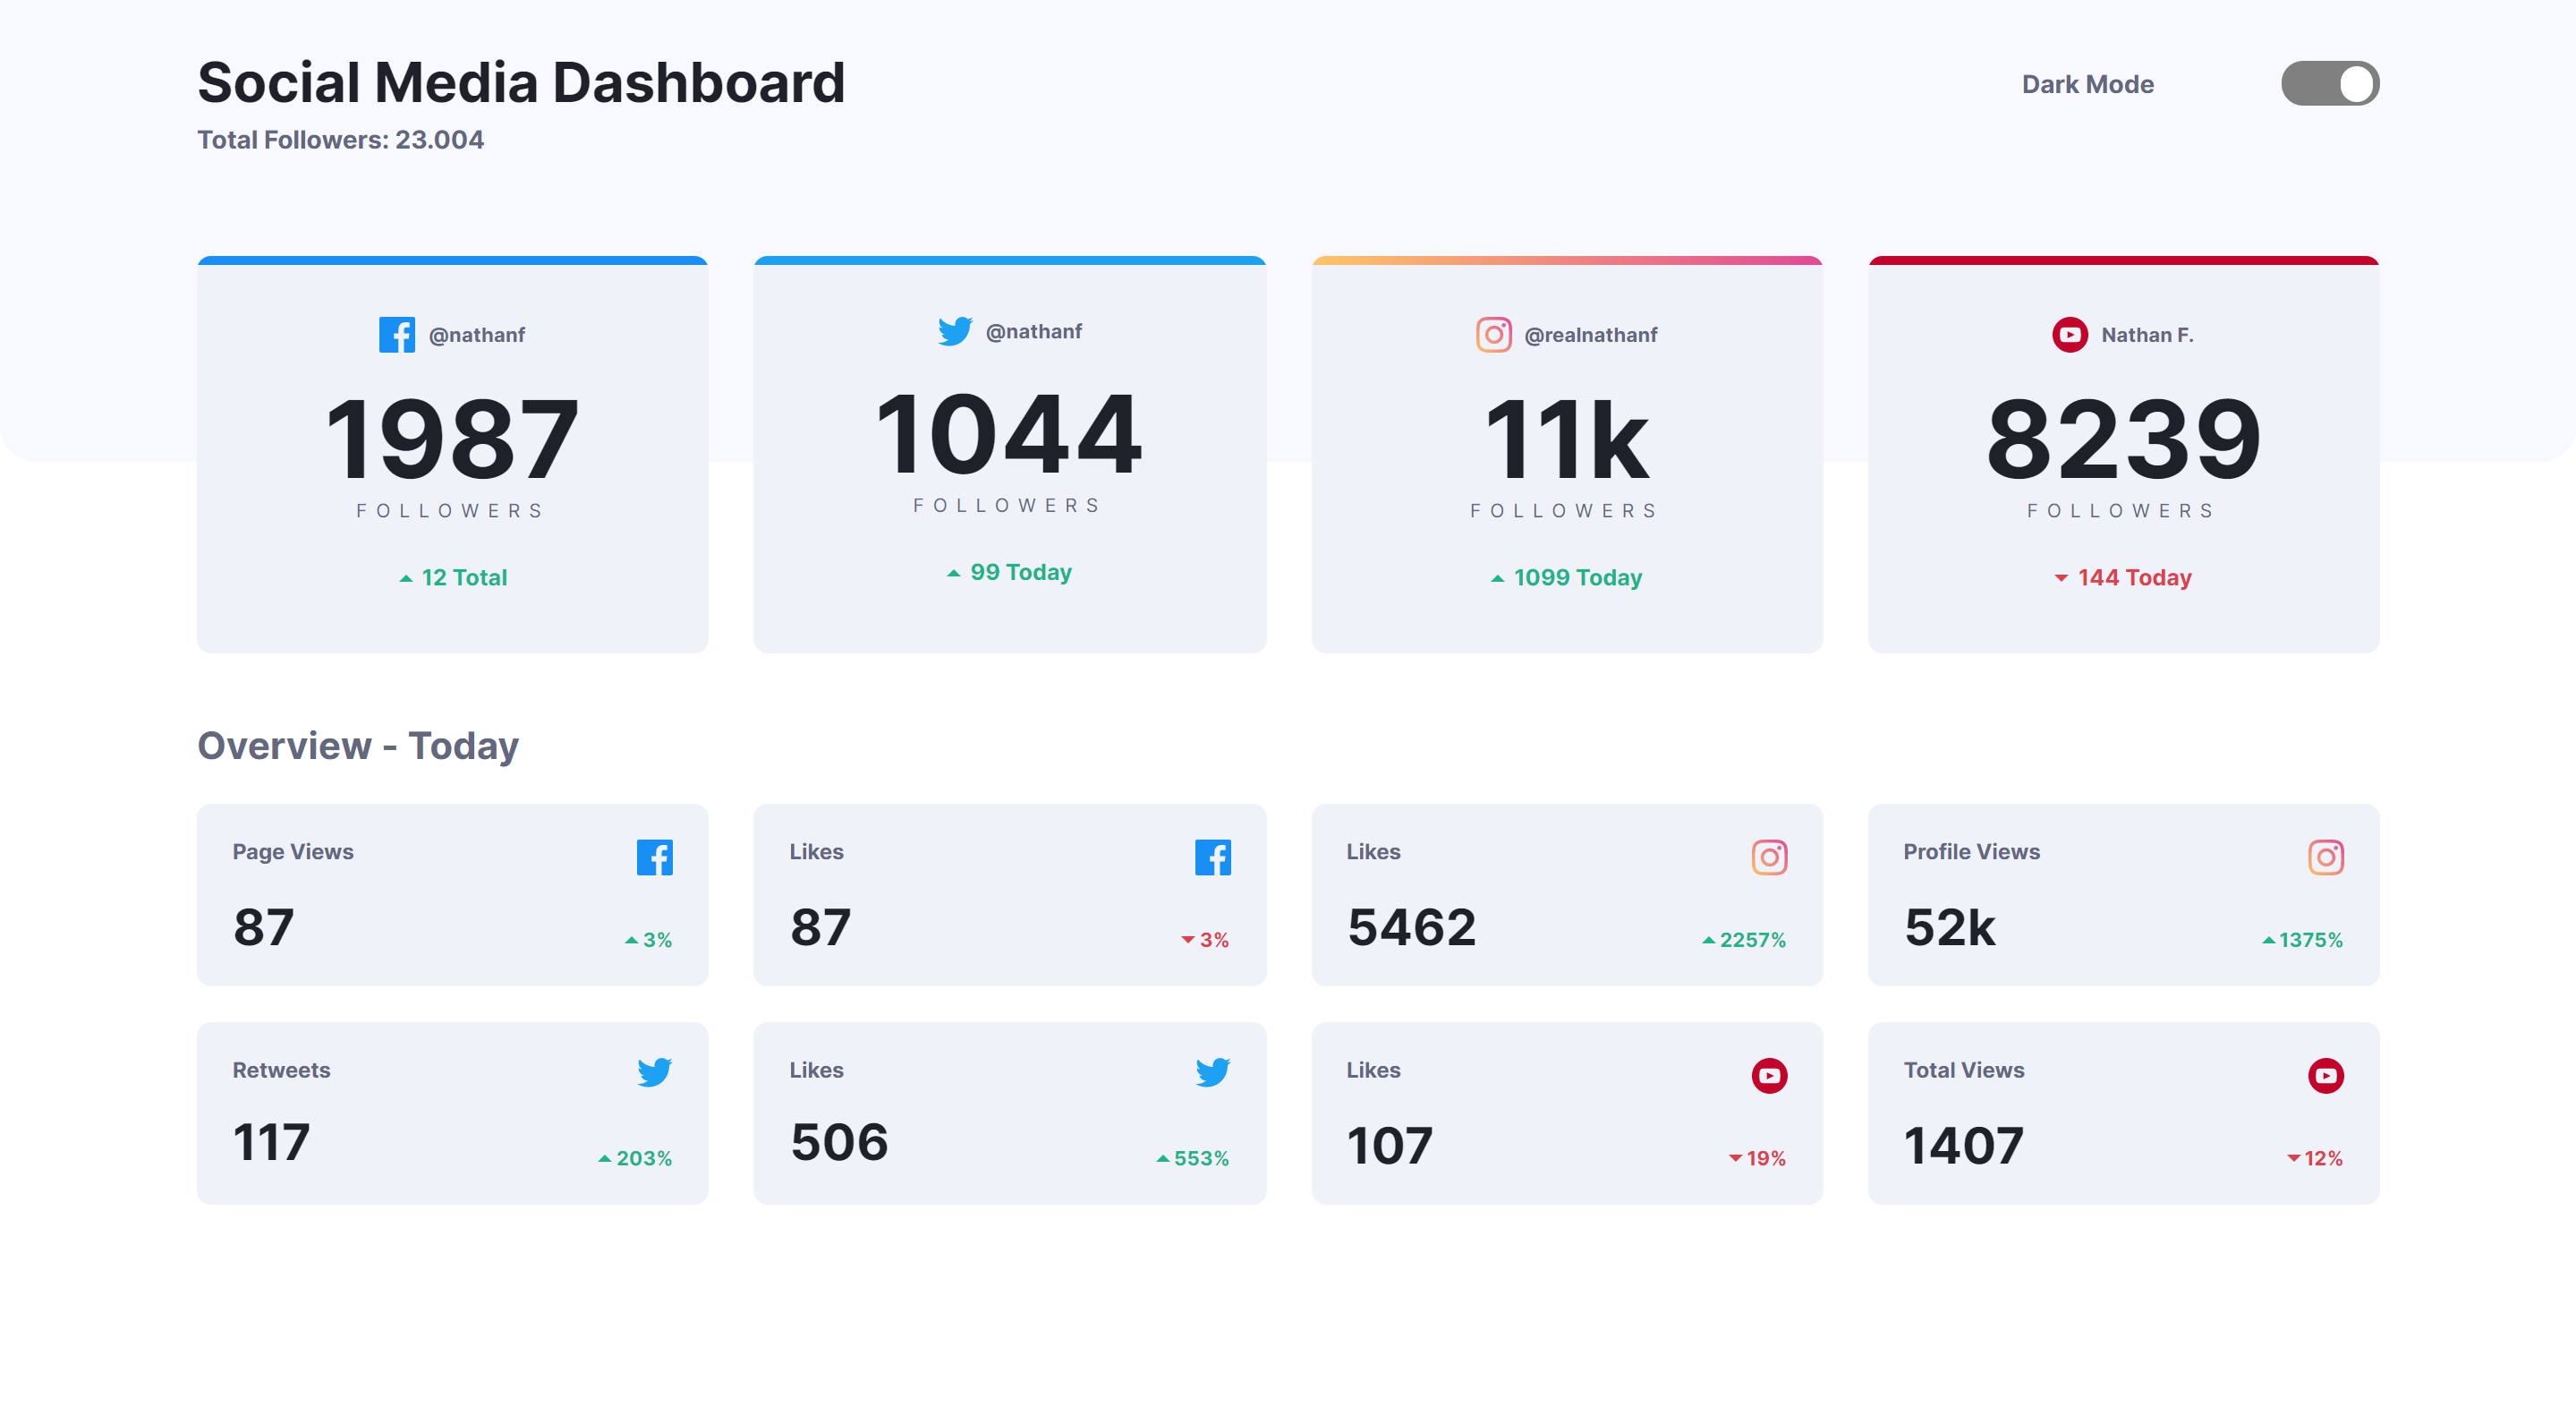The width and height of the screenshot is (2576, 1416).
Task: Click the YouTube name Nathan F.
Action: pos(2147,335)
